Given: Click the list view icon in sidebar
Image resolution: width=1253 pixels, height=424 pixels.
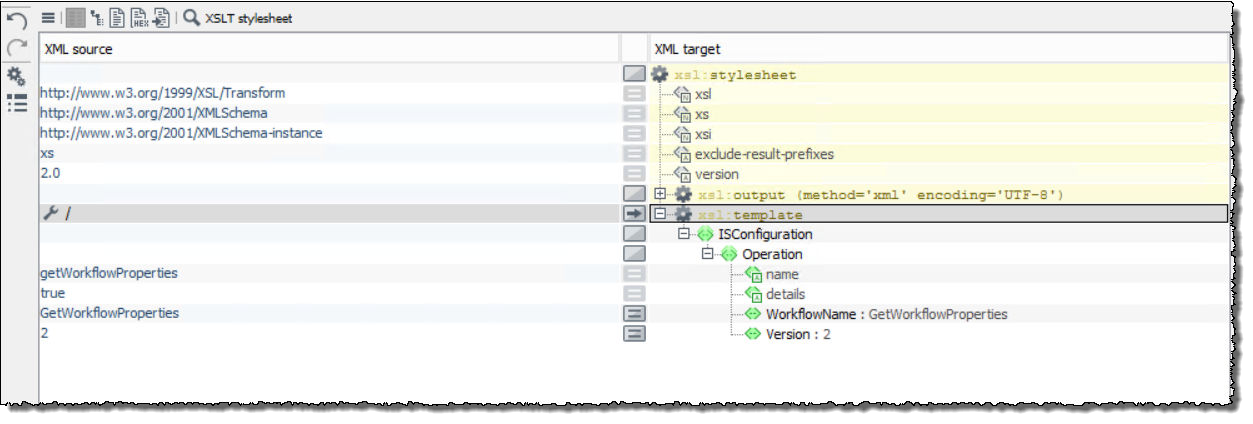Looking at the screenshot, I should click(x=17, y=103).
